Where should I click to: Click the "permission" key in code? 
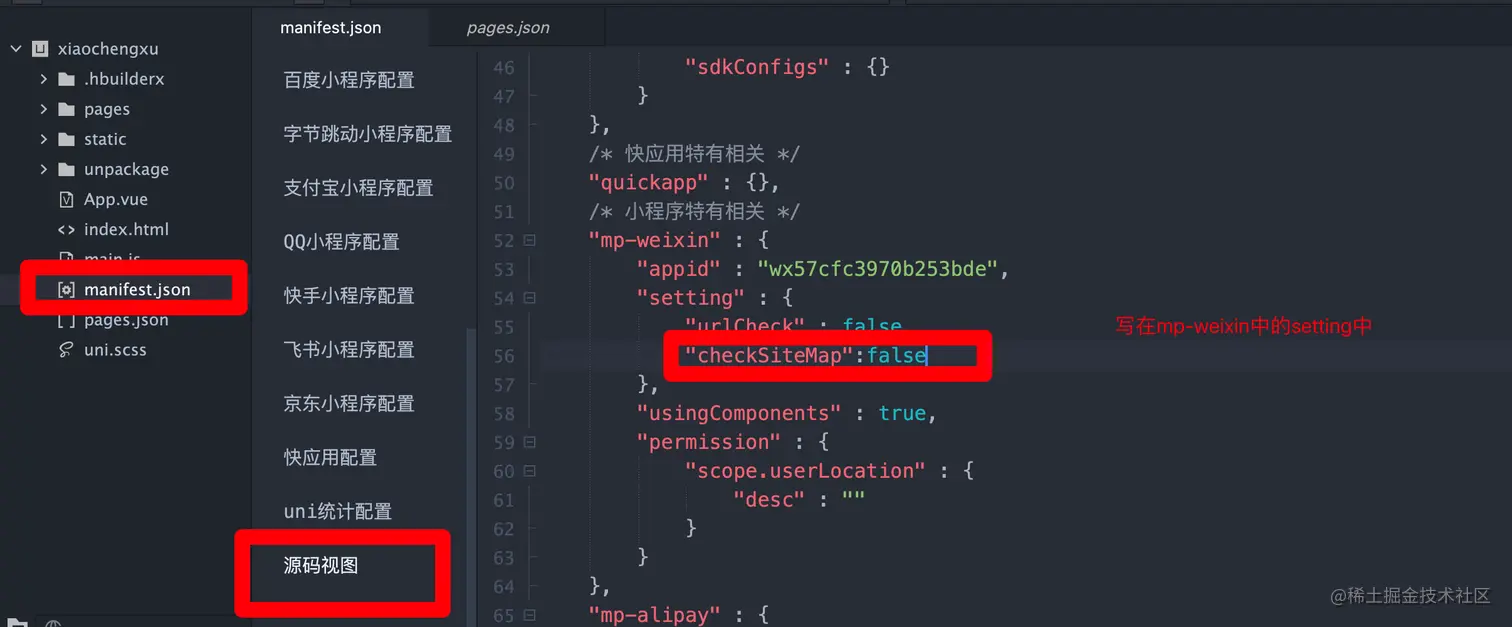click(x=709, y=442)
